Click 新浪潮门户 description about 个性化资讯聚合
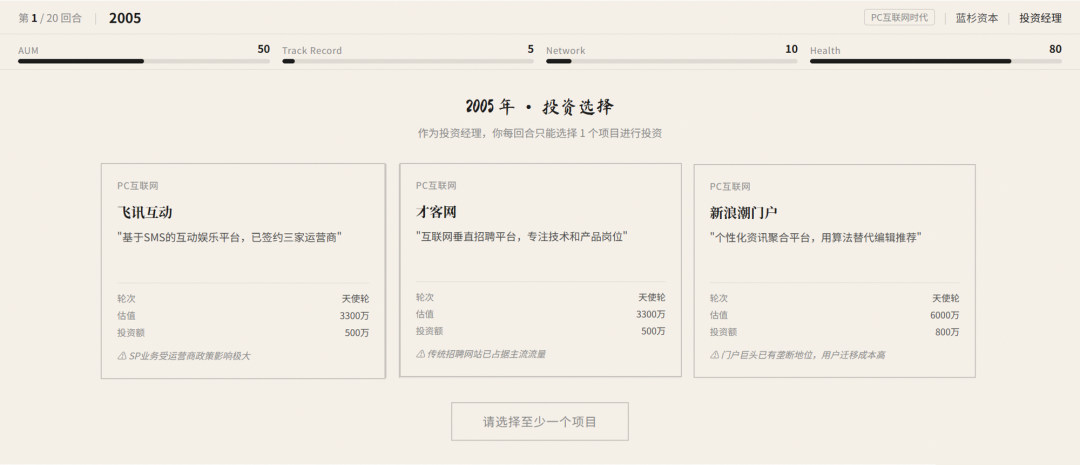Viewport: 1080px width, 465px height. [816, 237]
